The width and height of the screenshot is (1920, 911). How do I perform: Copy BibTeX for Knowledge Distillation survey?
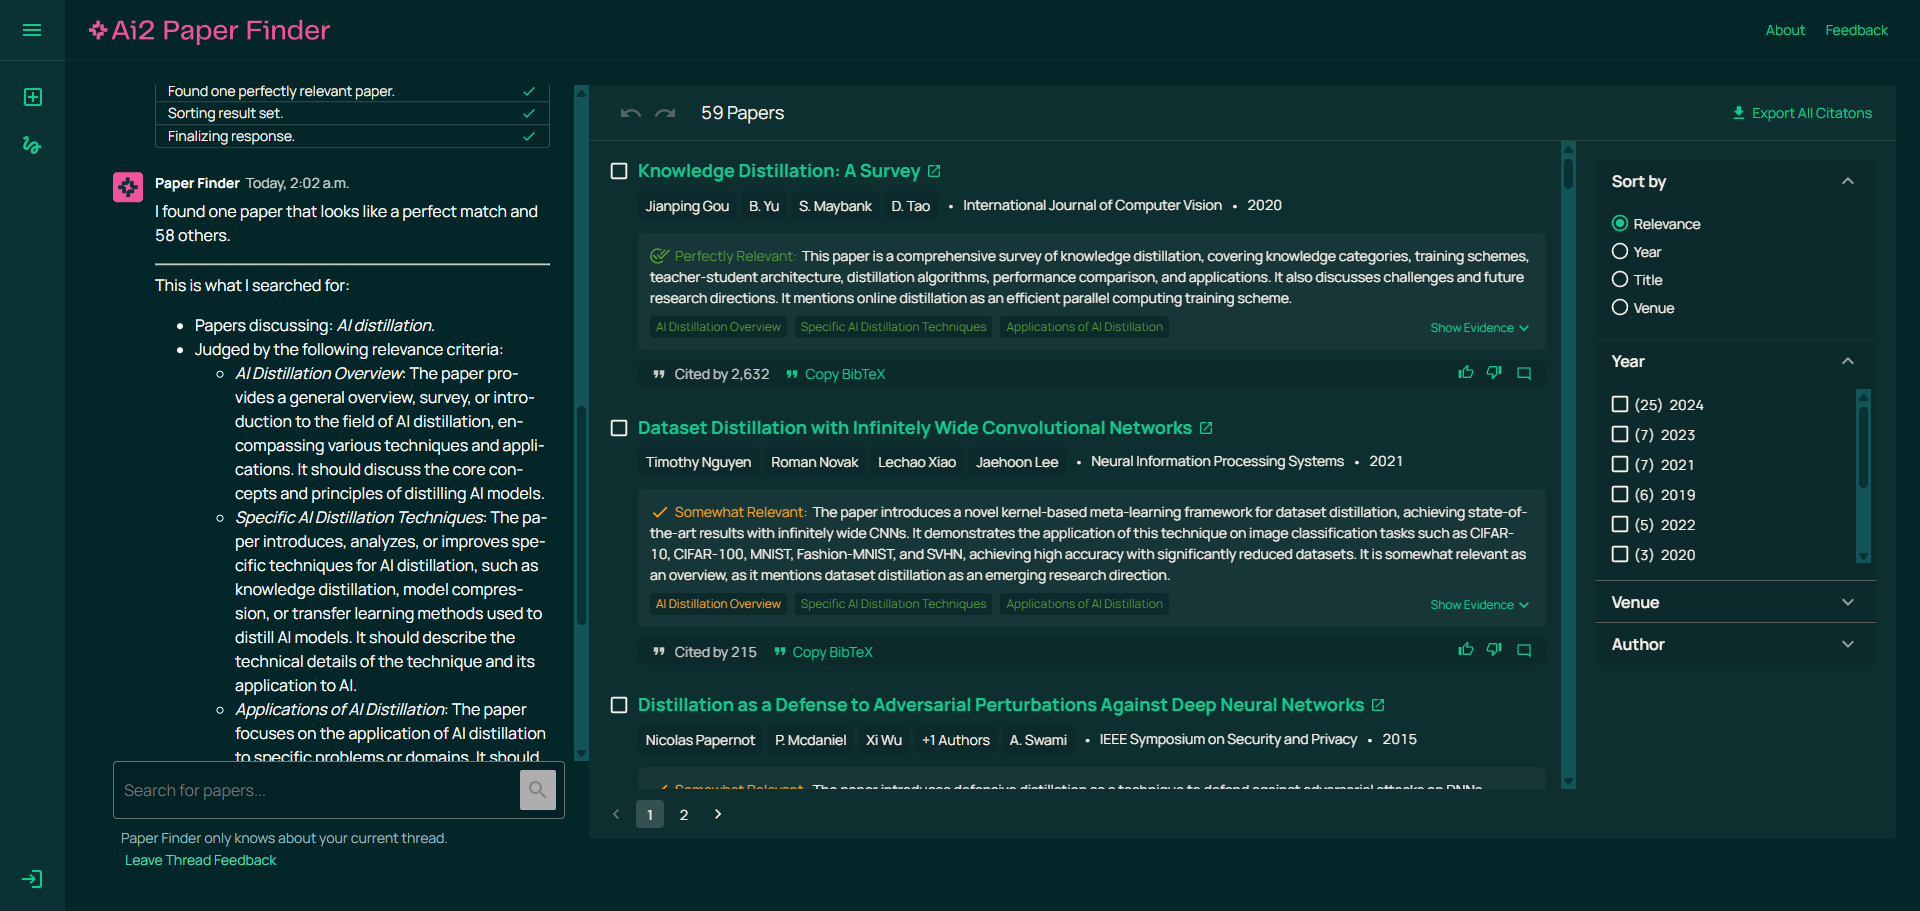pyautogui.click(x=835, y=374)
